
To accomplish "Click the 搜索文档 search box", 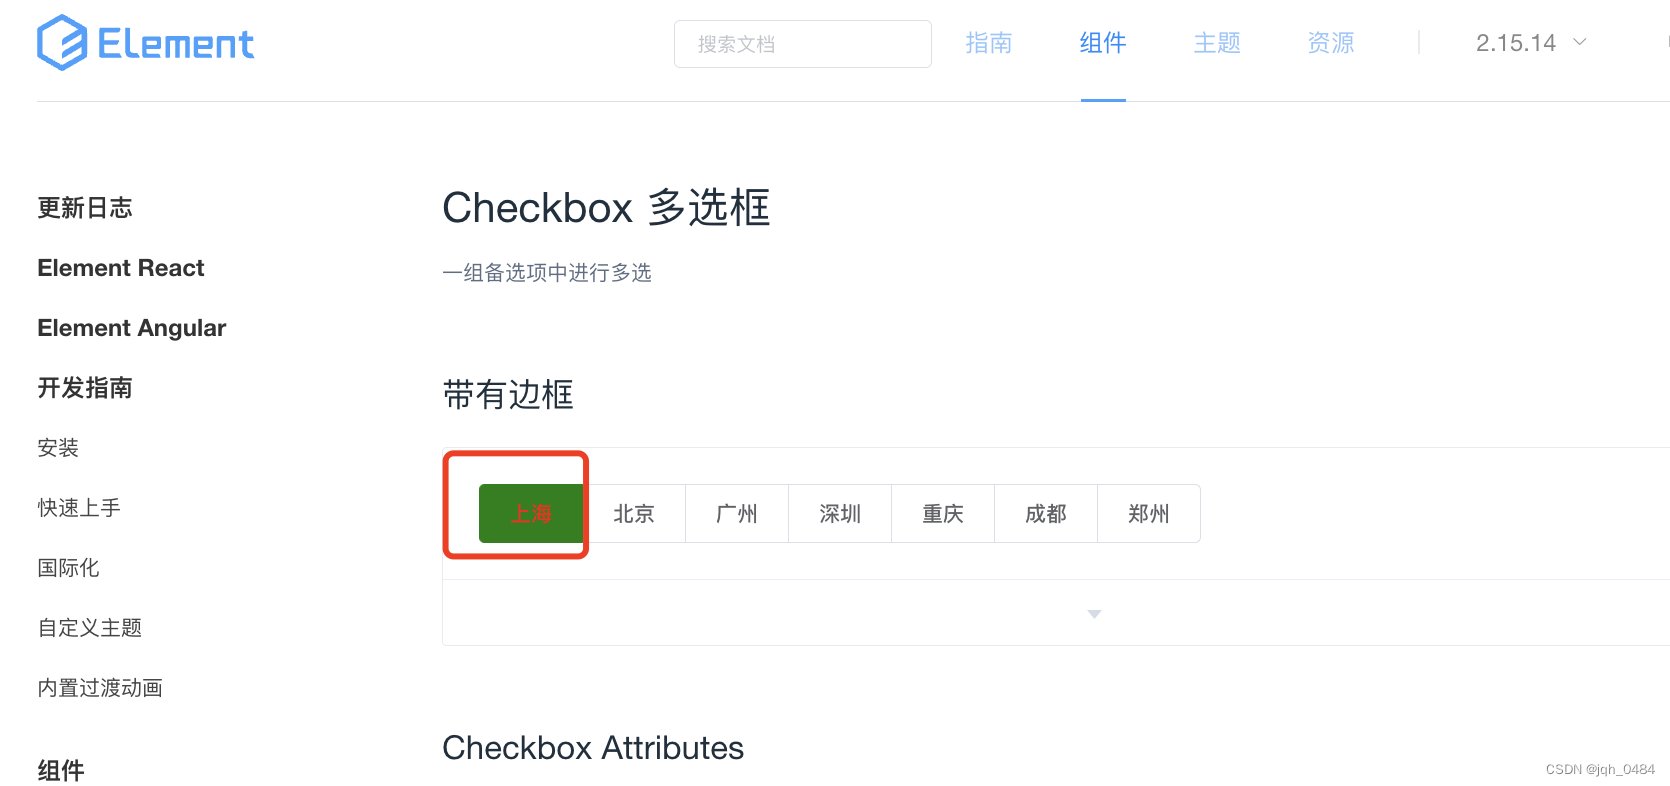I will (802, 43).
